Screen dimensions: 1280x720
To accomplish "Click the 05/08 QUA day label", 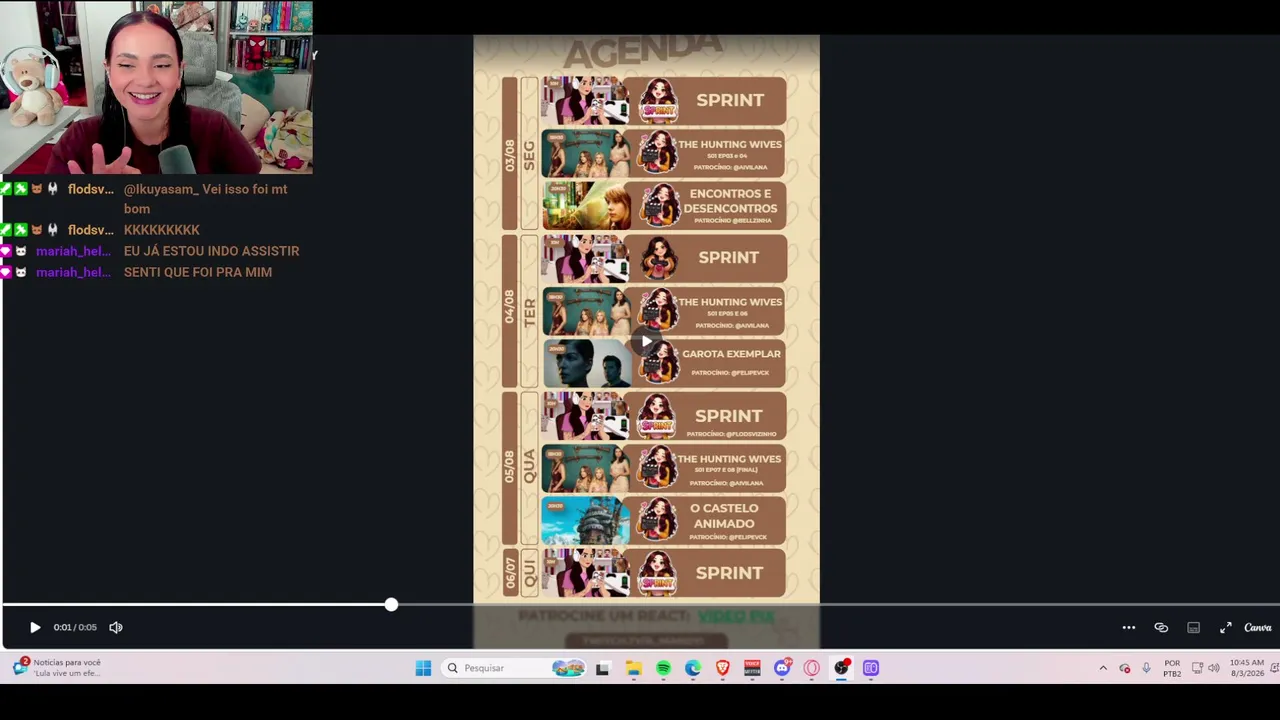I will coord(520,468).
